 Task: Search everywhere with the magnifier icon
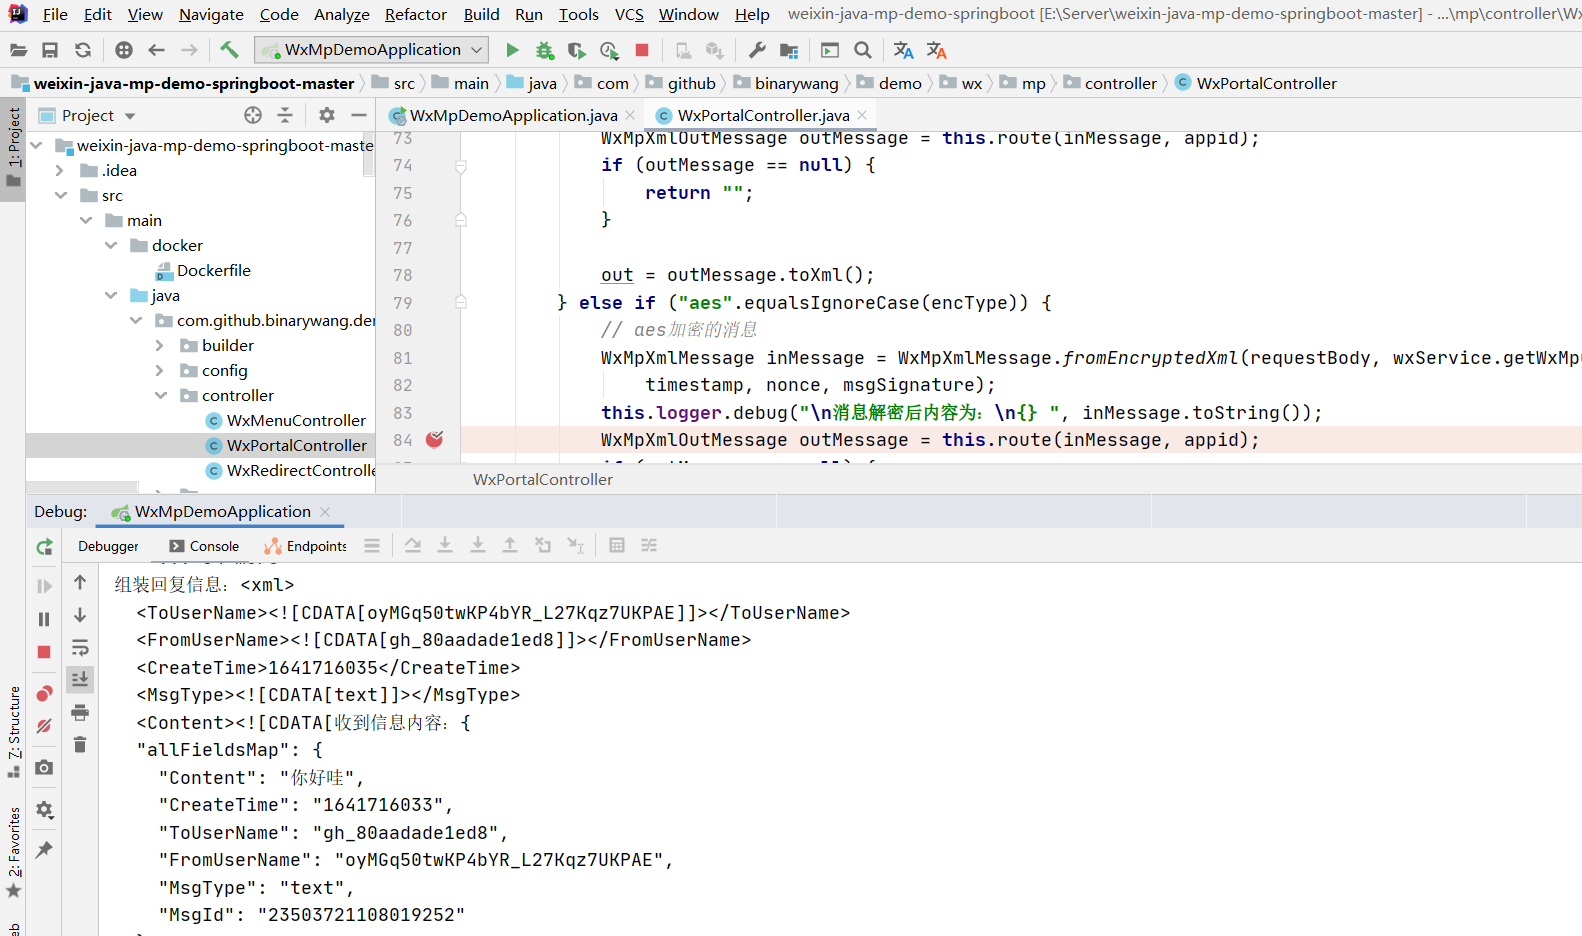[x=863, y=50]
